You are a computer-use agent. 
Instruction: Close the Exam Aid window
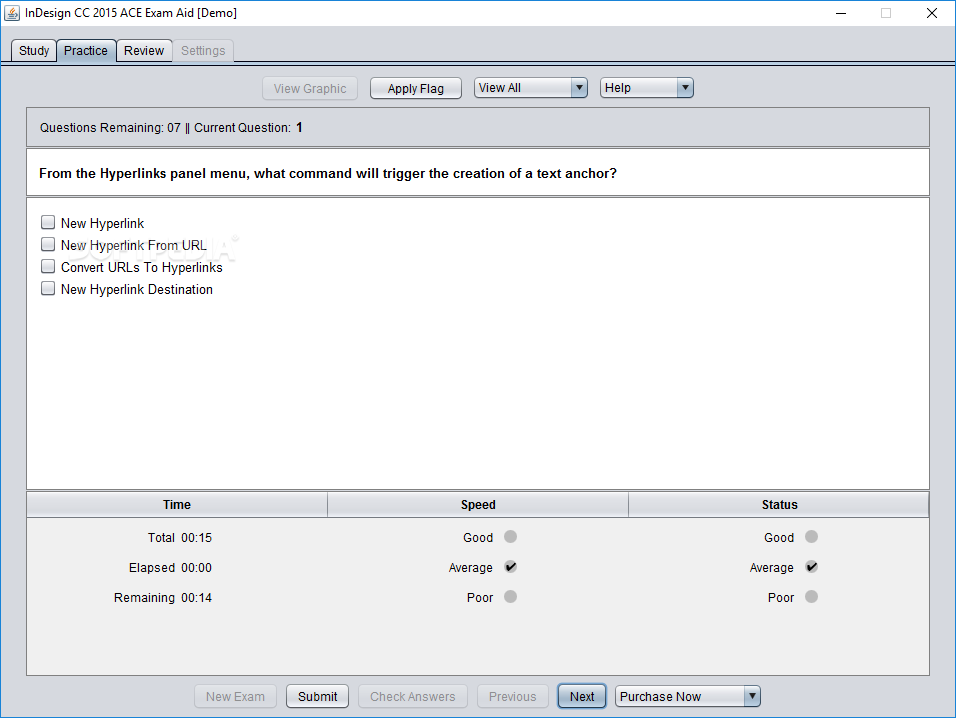point(932,13)
